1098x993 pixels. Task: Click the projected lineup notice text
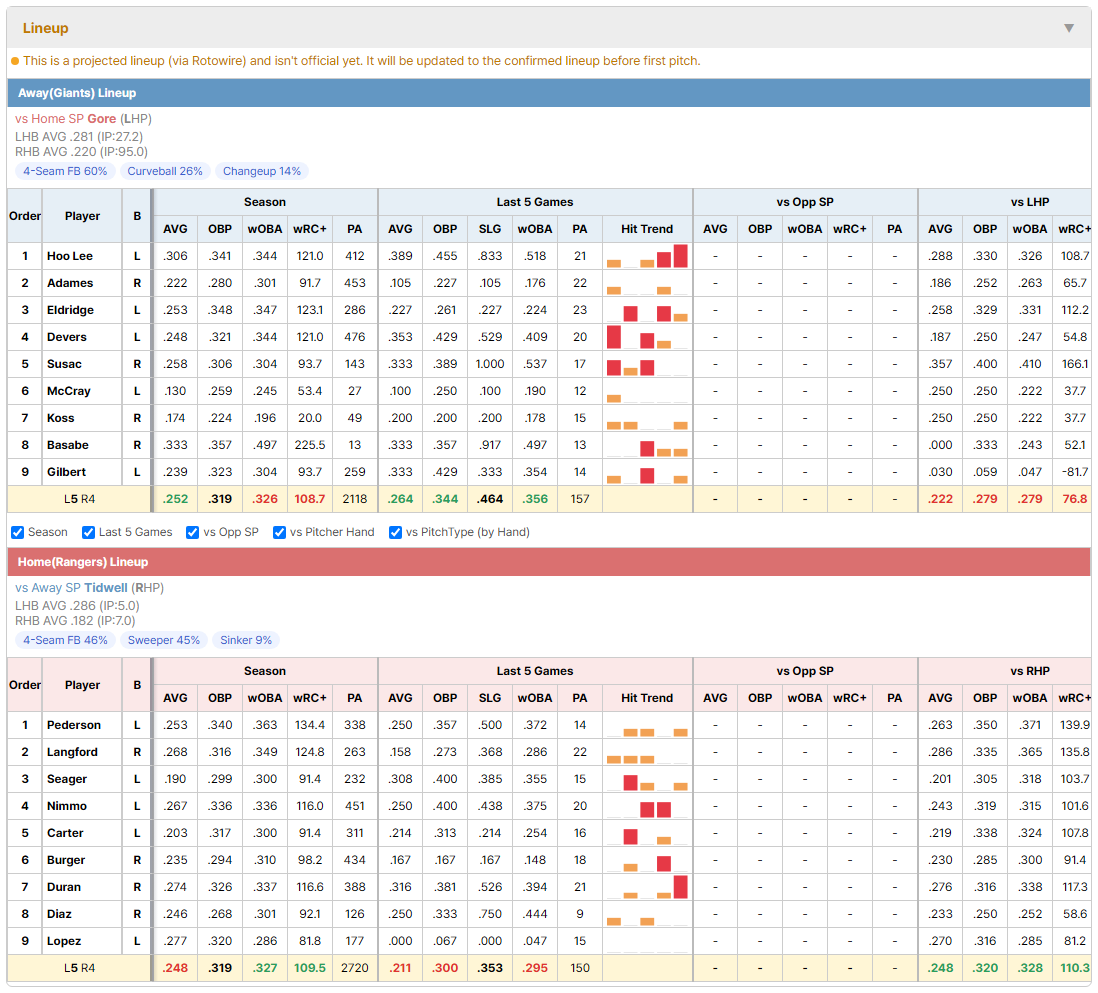361,61
